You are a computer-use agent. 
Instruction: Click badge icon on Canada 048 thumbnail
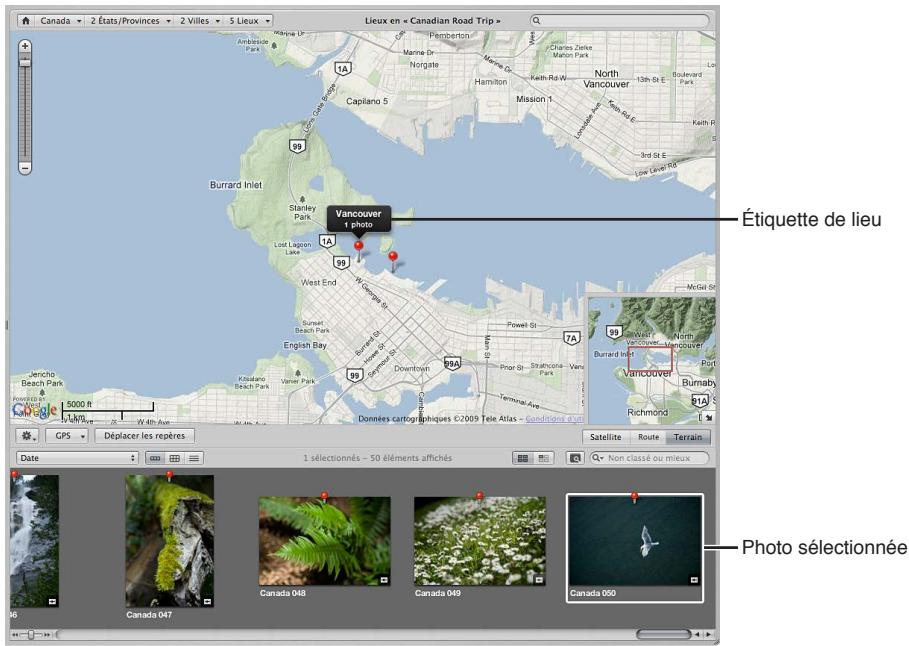(384, 580)
